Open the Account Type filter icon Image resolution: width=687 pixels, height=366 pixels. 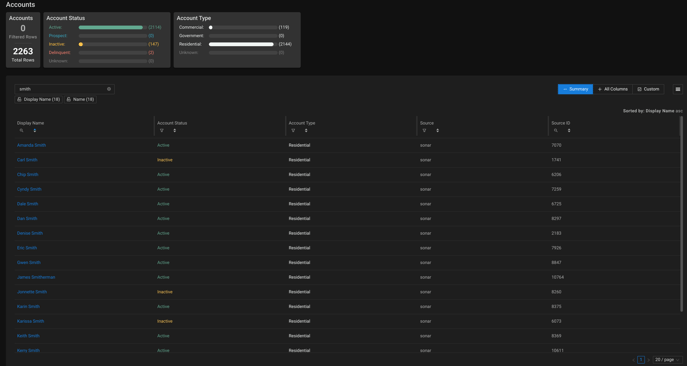[293, 131]
